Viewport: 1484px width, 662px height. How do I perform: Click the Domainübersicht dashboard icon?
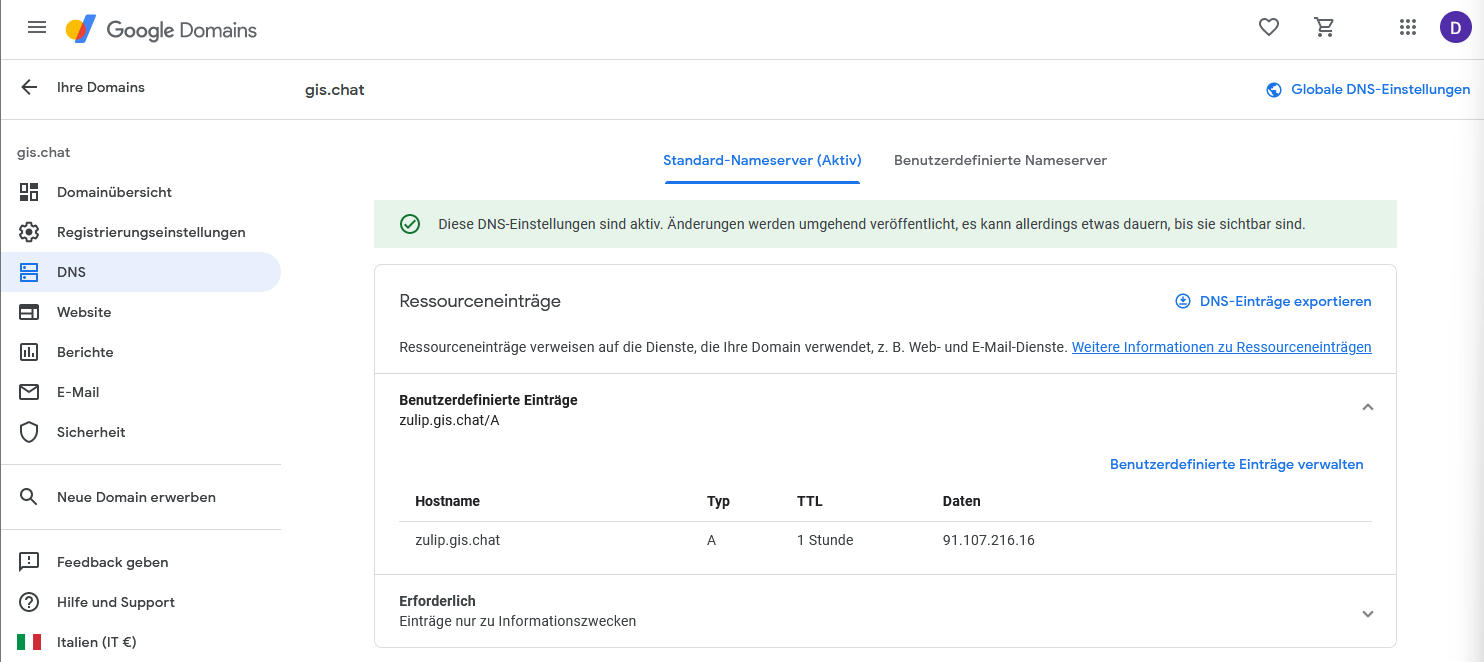tap(29, 192)
